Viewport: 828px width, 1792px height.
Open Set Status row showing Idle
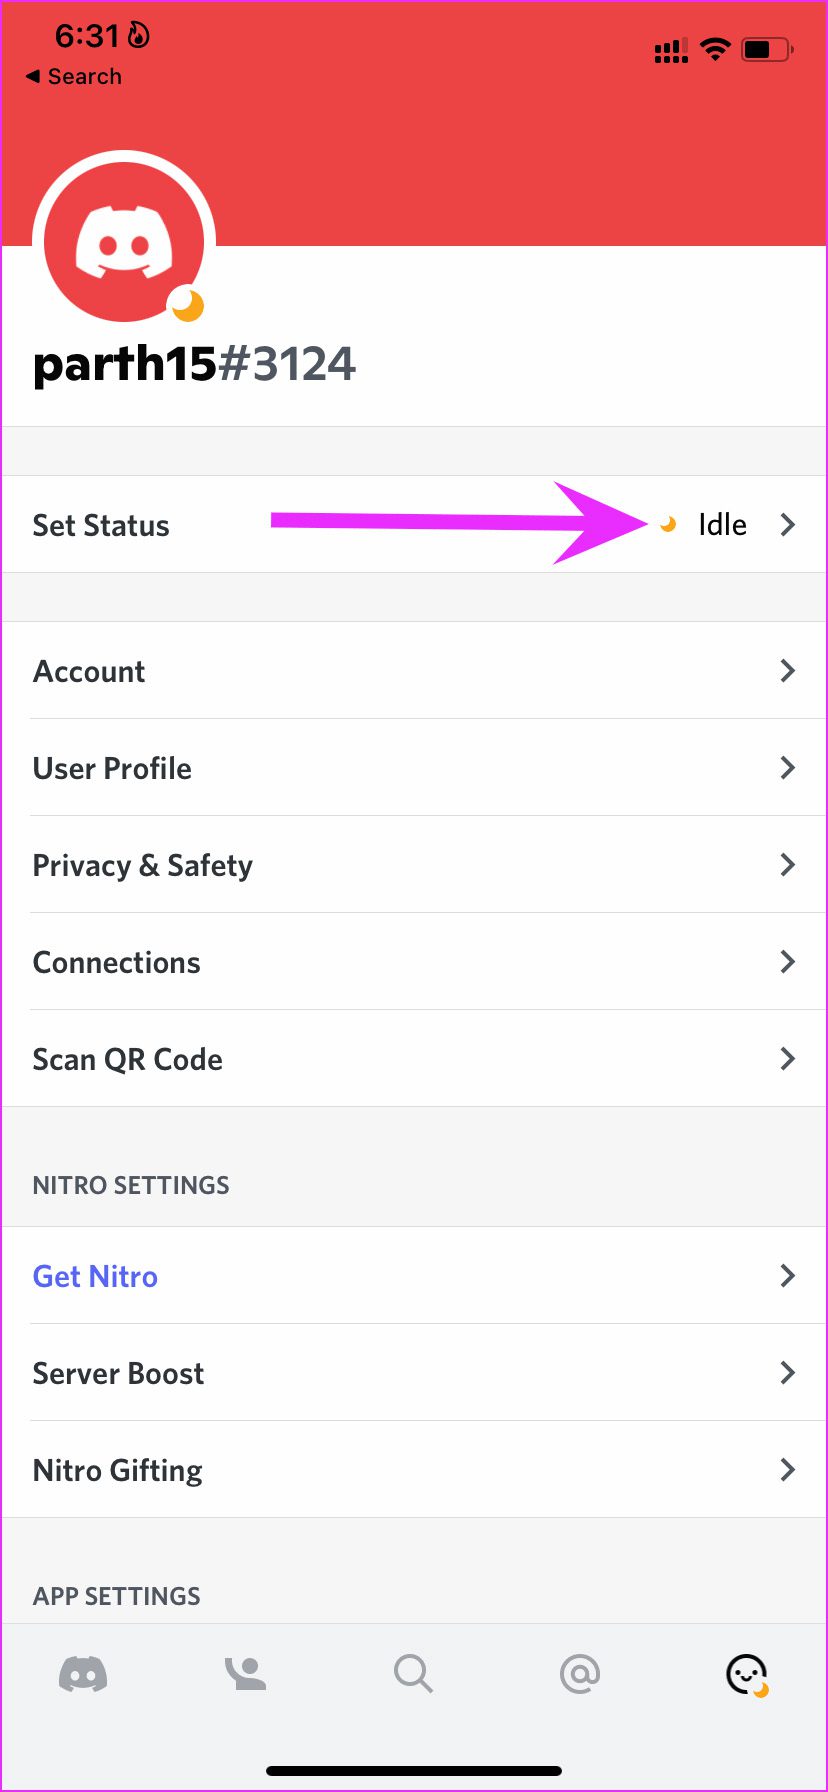(x=414, y=525)
